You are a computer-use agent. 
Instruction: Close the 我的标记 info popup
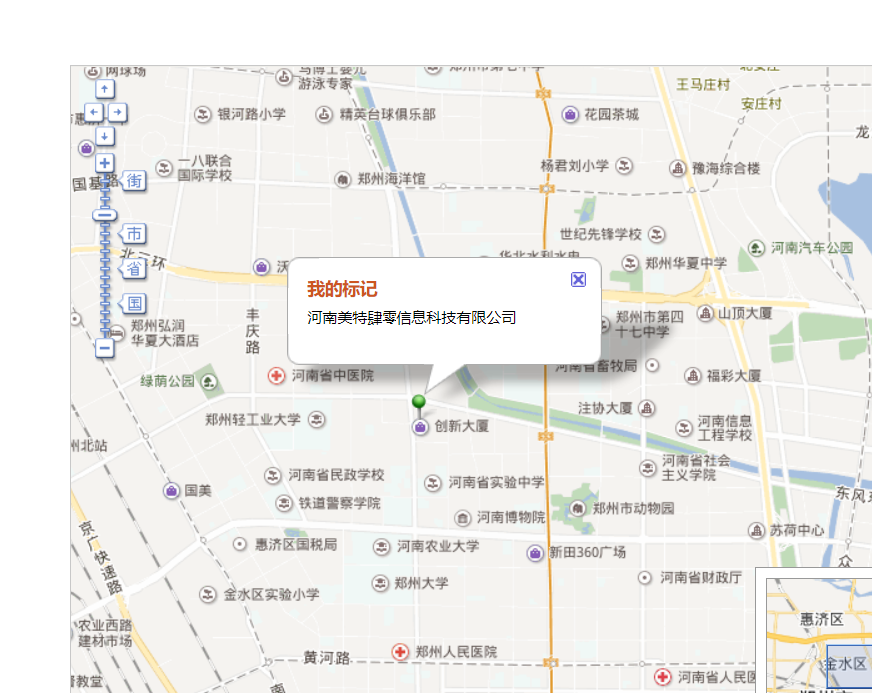[x=578, y=279]
